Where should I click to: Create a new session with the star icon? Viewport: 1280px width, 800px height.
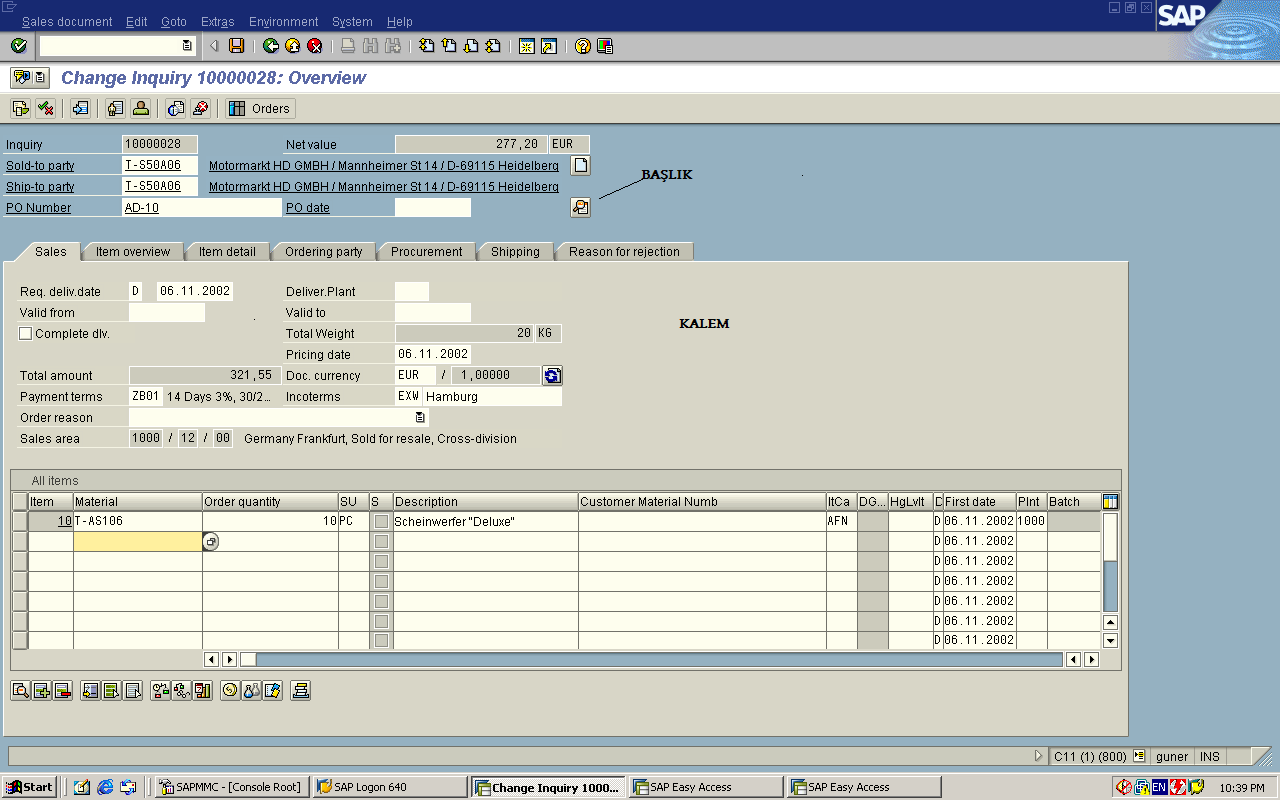click(527, 46)
